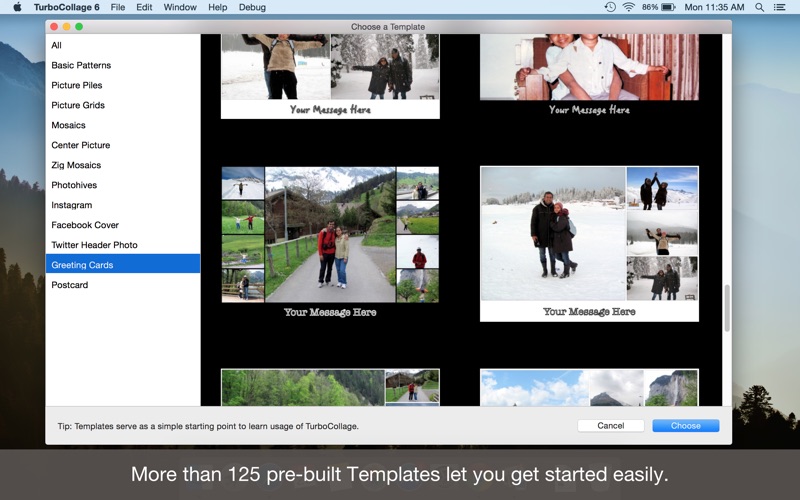Open the Notification Center list icon
800x500 pixels.
point(779,7)
